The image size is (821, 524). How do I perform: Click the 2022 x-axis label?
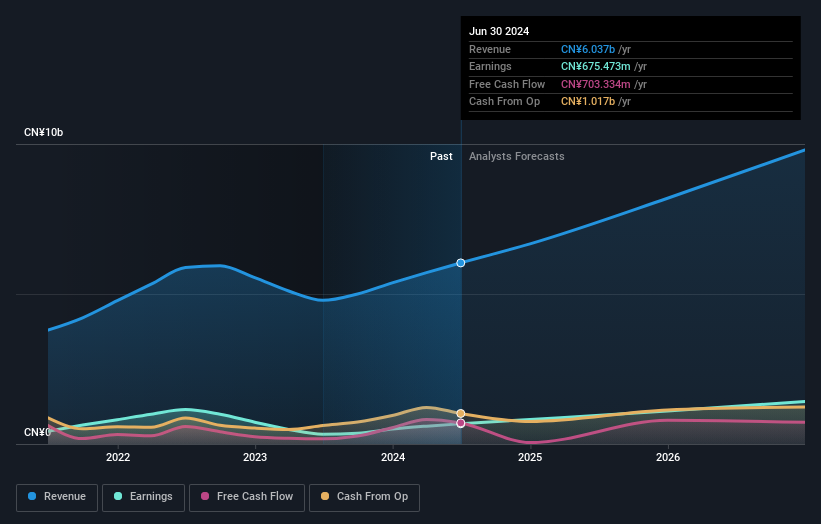coord(118,457)
